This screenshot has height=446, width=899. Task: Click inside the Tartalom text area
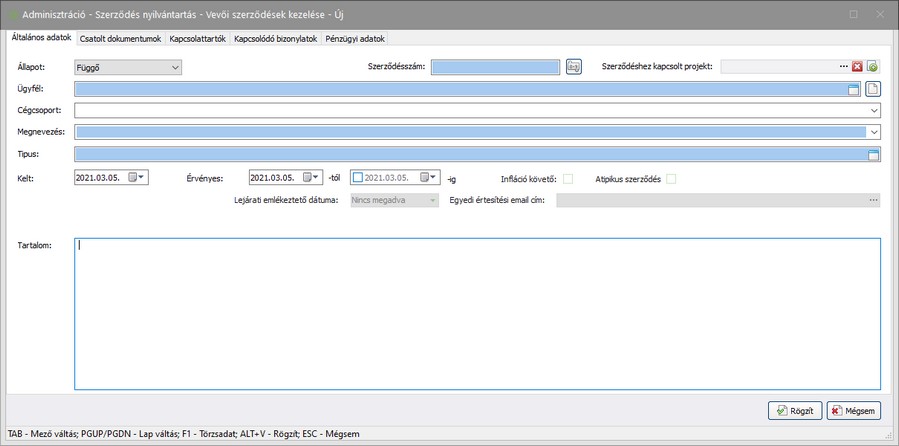pyautogui.click(x=477, y=313)
